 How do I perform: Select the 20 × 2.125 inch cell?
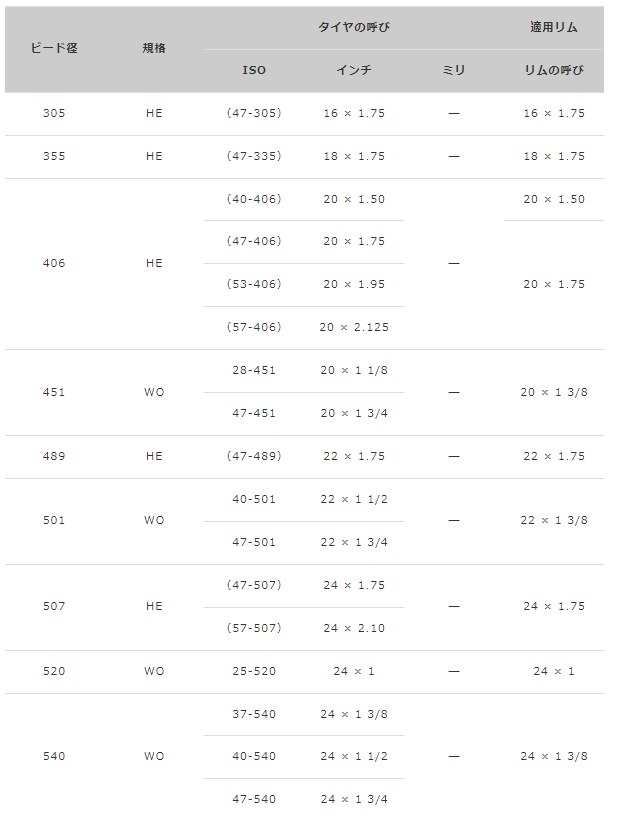point(354,328)
